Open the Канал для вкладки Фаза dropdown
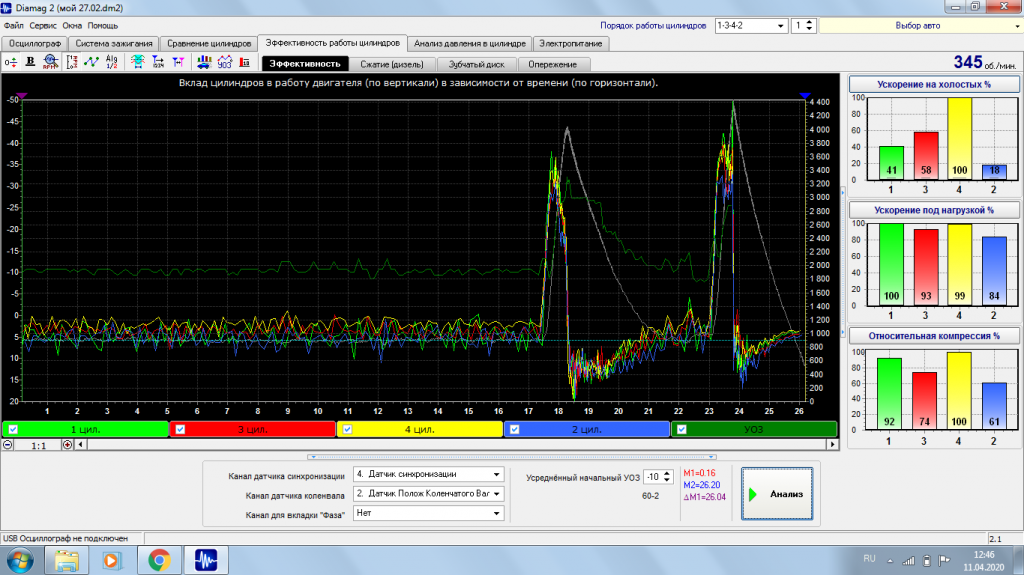The height and width of the screenshot is (575, 1024). point(428,514)
